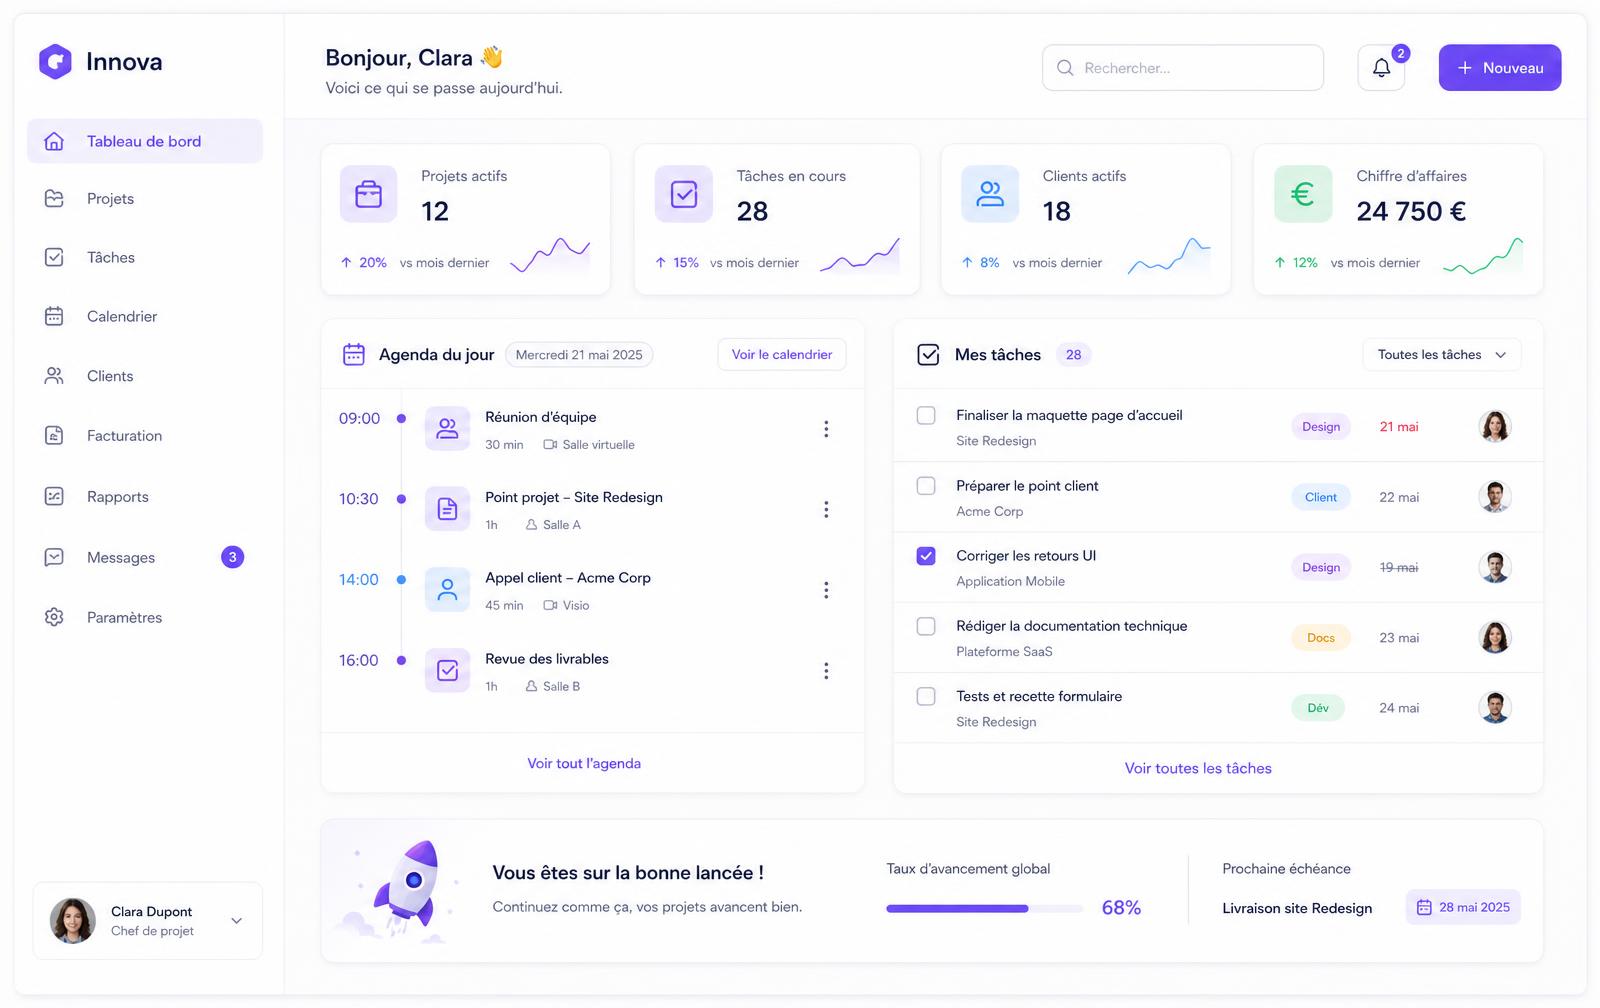The height and width of the screenshot is (1008, 1600).
Task: Click the Nouveau button
Action: click(1500, 68)
